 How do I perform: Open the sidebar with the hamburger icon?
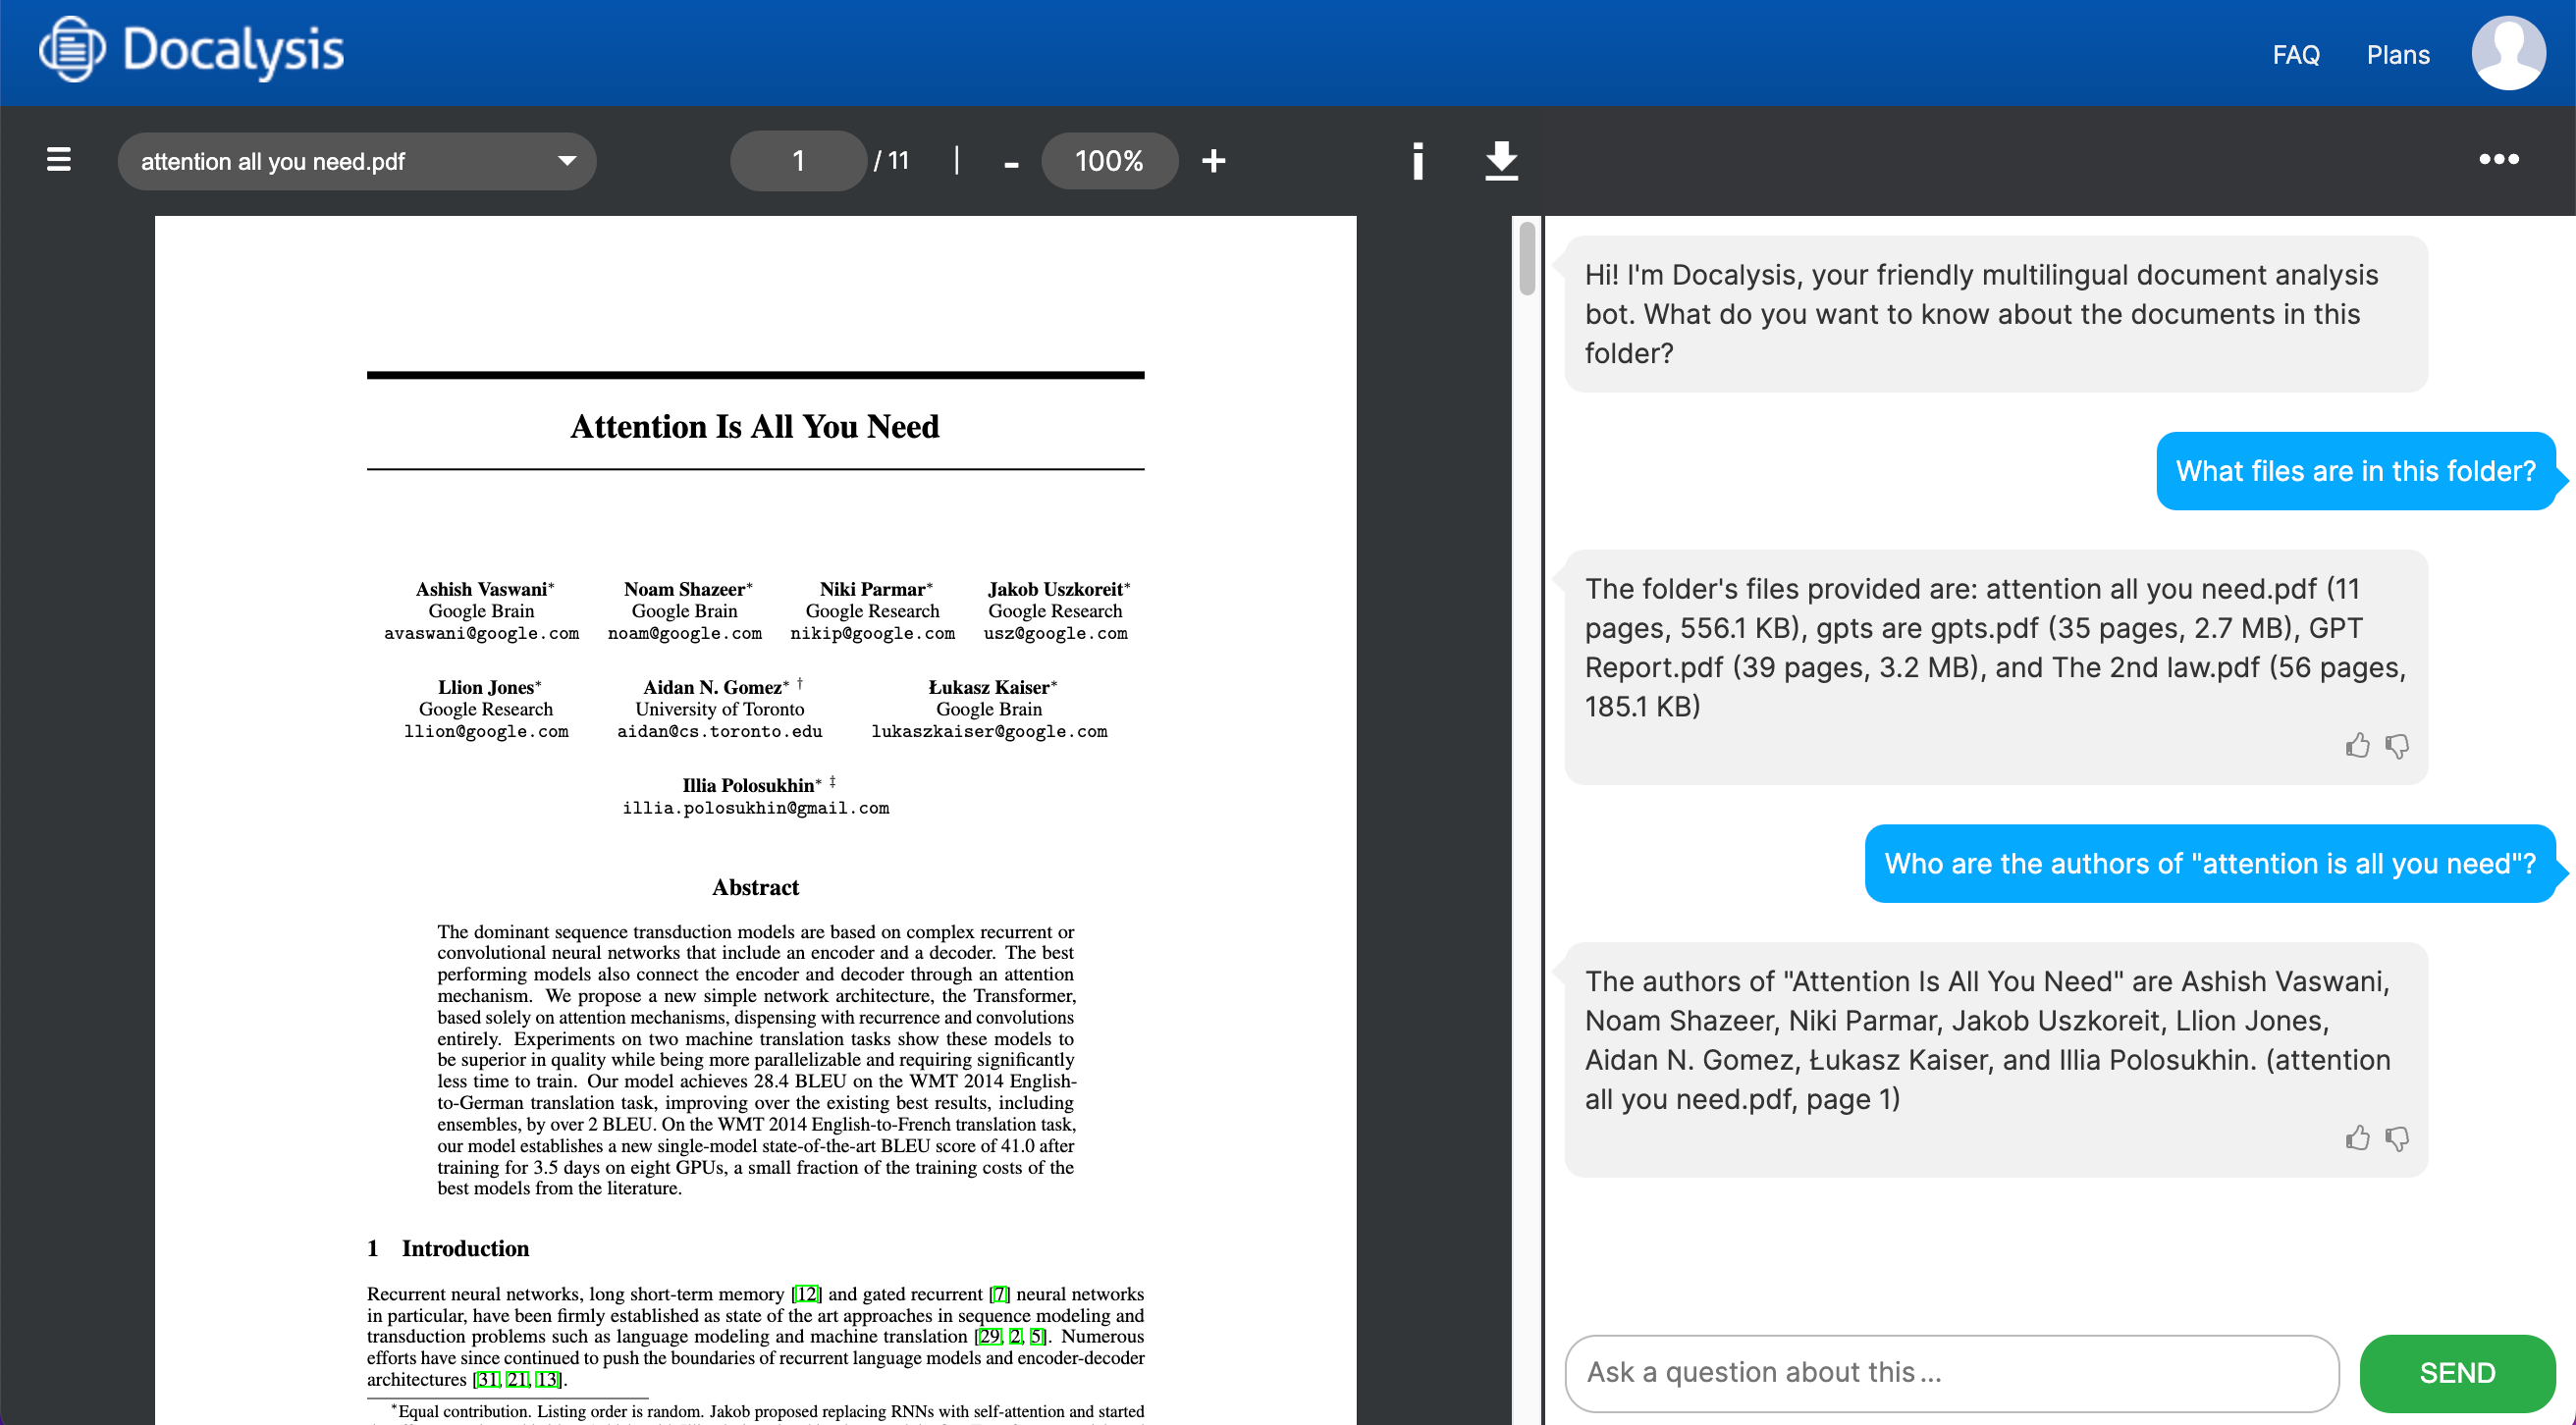pyautogui.click(x=58, y=160)
